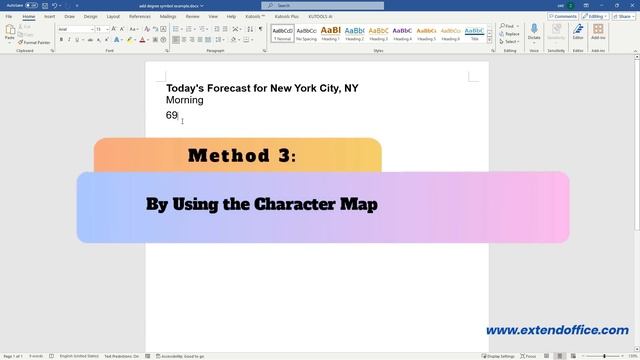Click the Search box in title bar
Screen dimensions: 640x360
pyautogui.click(x=322, y=5)
